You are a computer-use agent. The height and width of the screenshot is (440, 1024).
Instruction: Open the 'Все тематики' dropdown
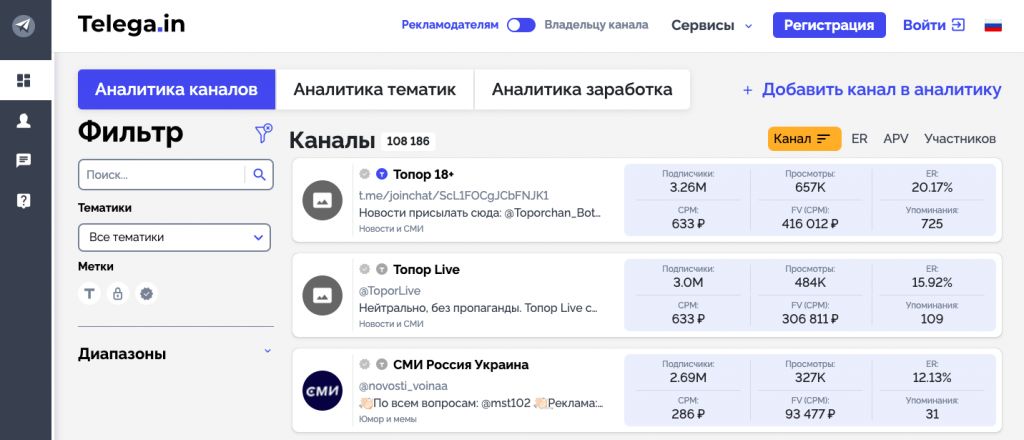click(x=174, y=237)
